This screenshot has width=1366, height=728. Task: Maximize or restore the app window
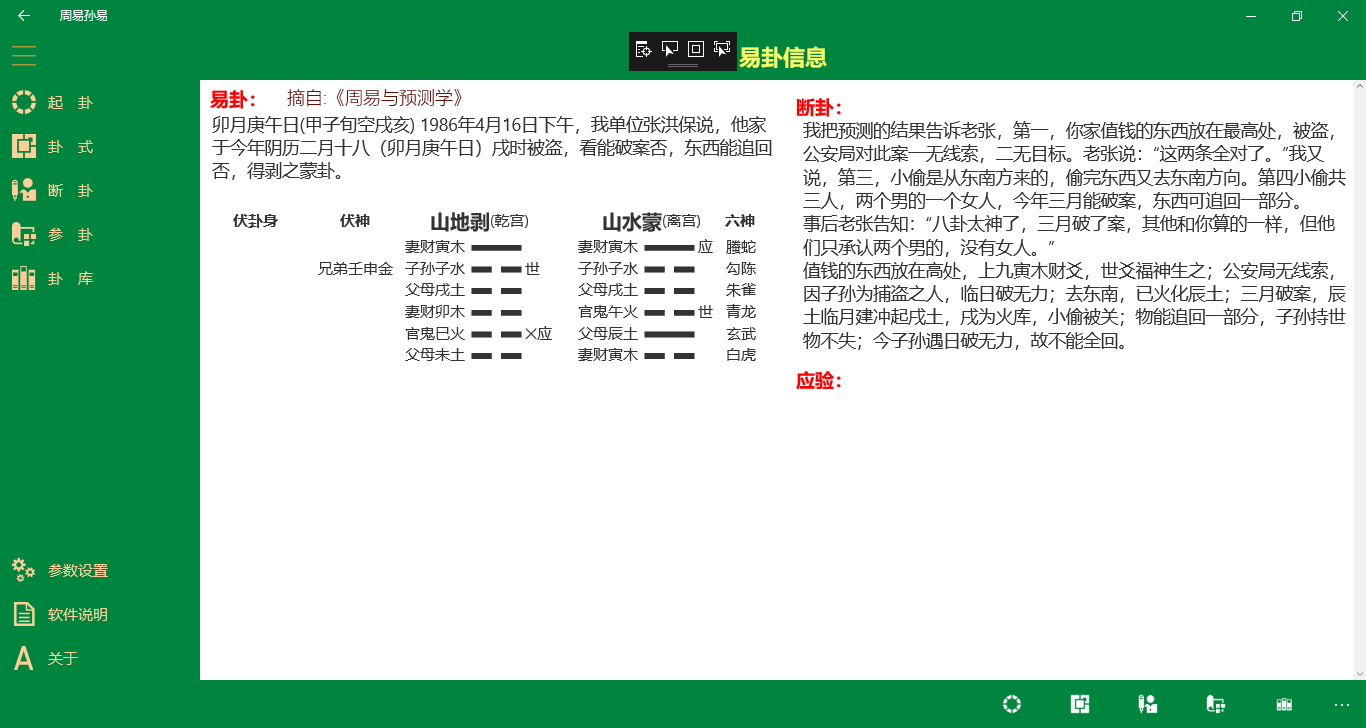pos(1297,16)
